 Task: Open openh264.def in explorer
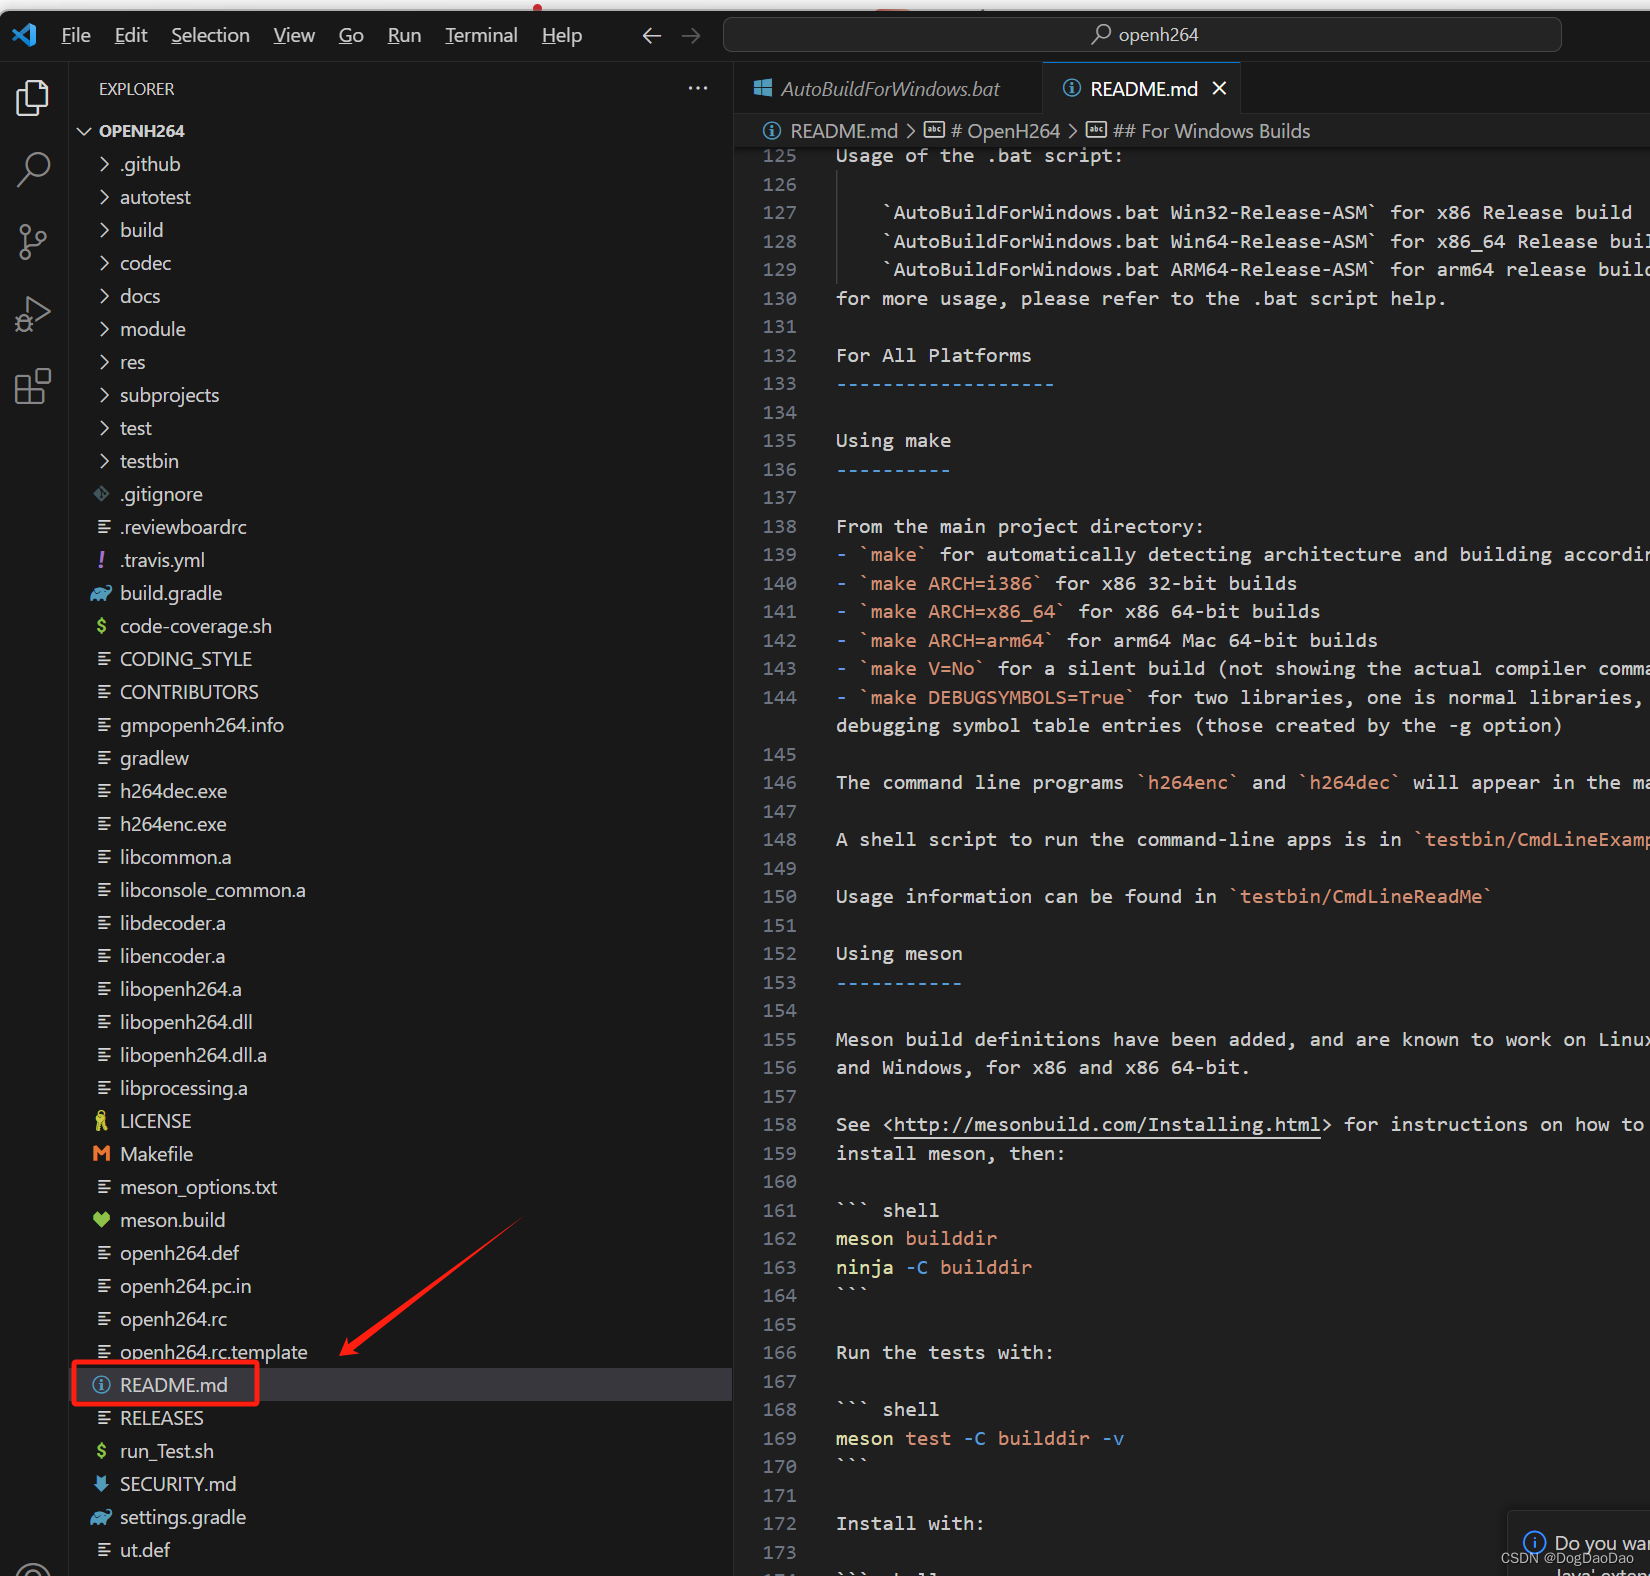tap(179, 1253)
